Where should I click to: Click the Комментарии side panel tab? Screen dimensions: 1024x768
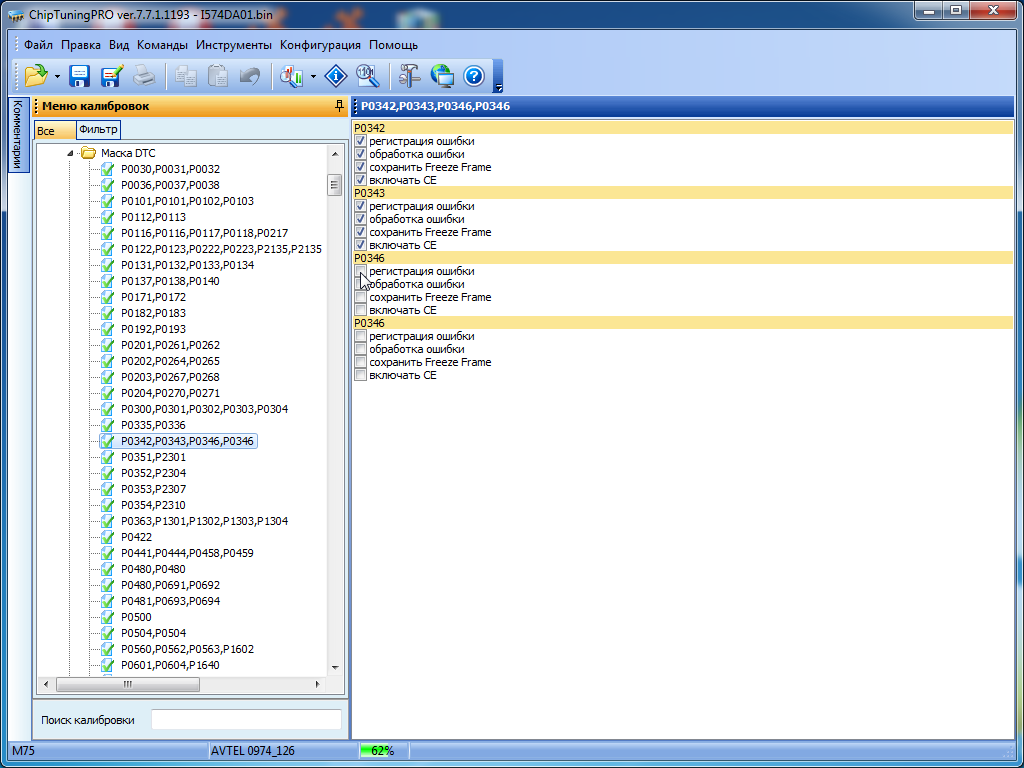point(17,135)
